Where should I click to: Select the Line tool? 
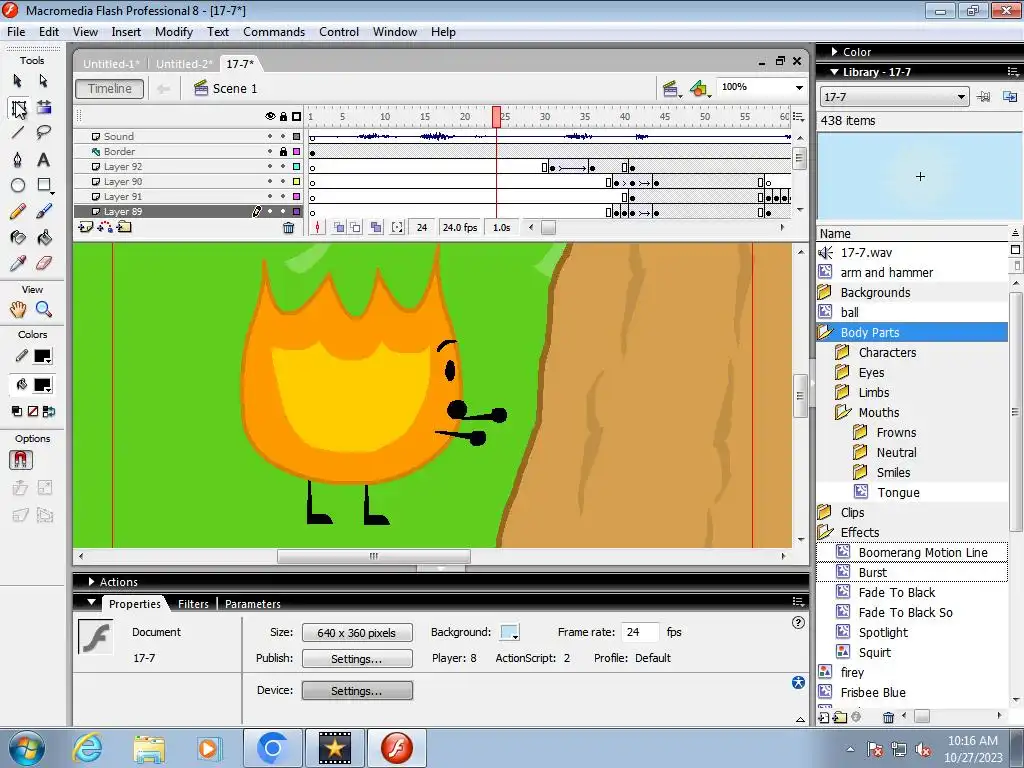[18, 133]
